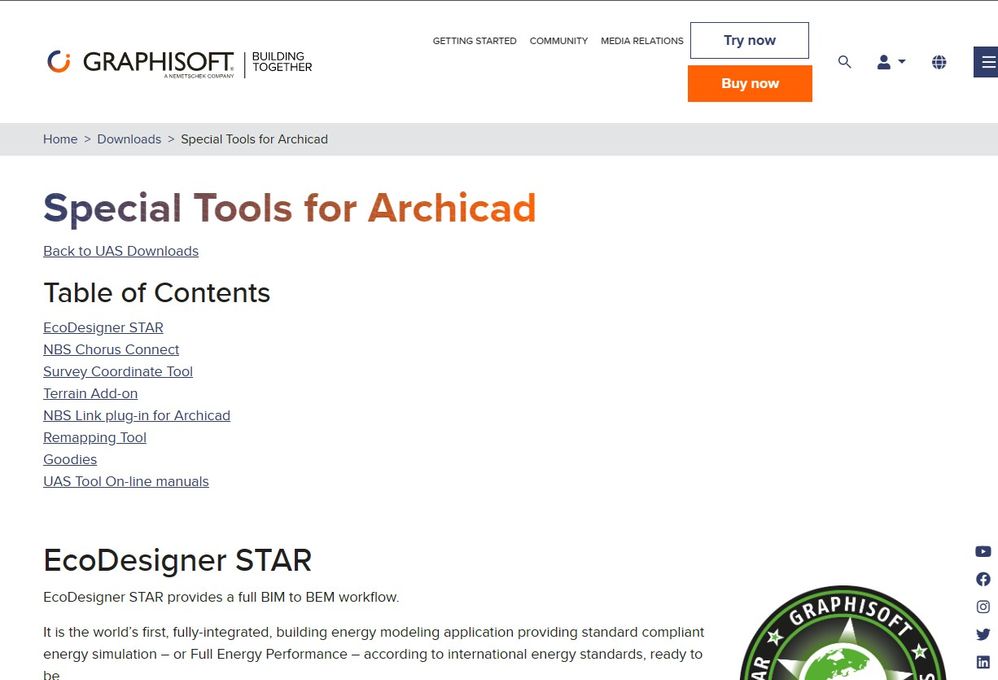This screenshot has height=680, width=998.
Task: Jump to Survey Coordinate Tool link
Action: pos(118,371)
